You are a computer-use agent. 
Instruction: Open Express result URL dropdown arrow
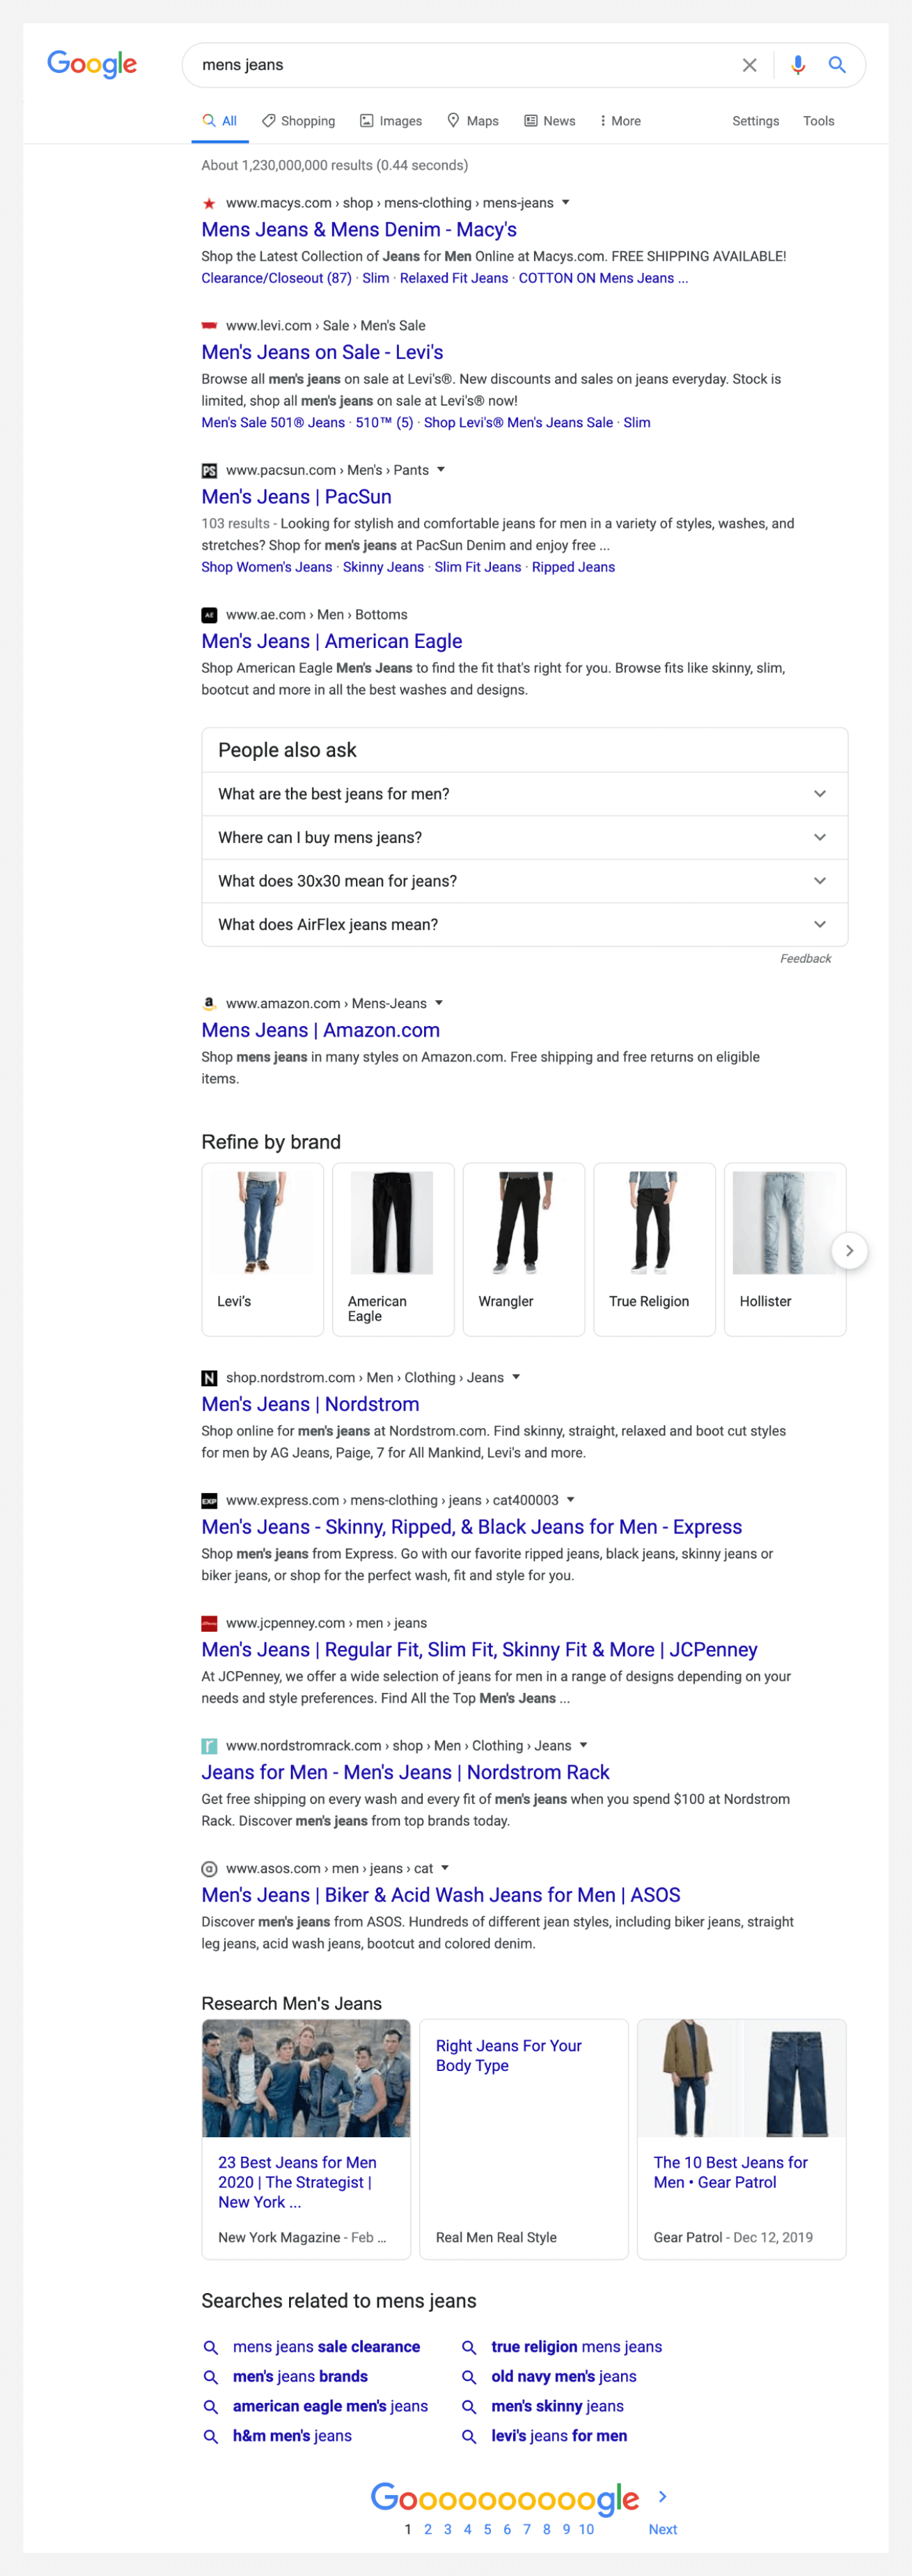571,1500
